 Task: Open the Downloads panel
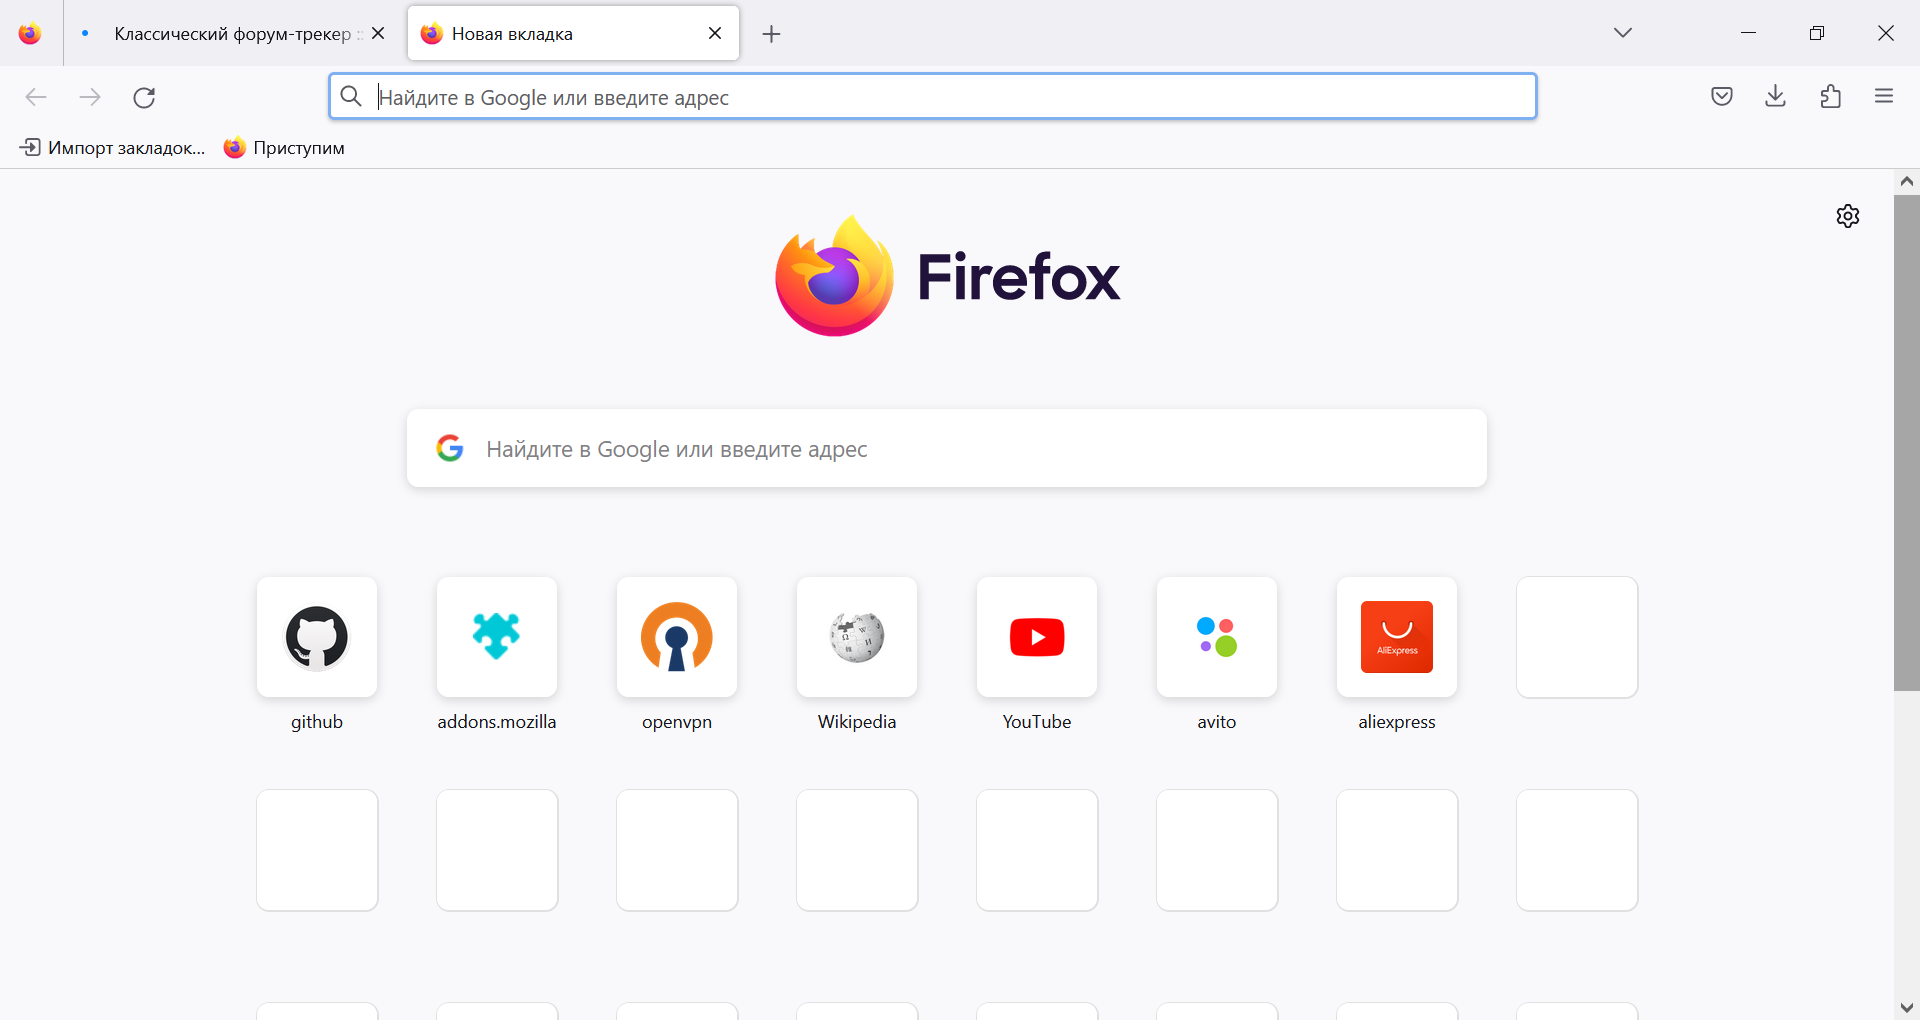coord(1776,96)
